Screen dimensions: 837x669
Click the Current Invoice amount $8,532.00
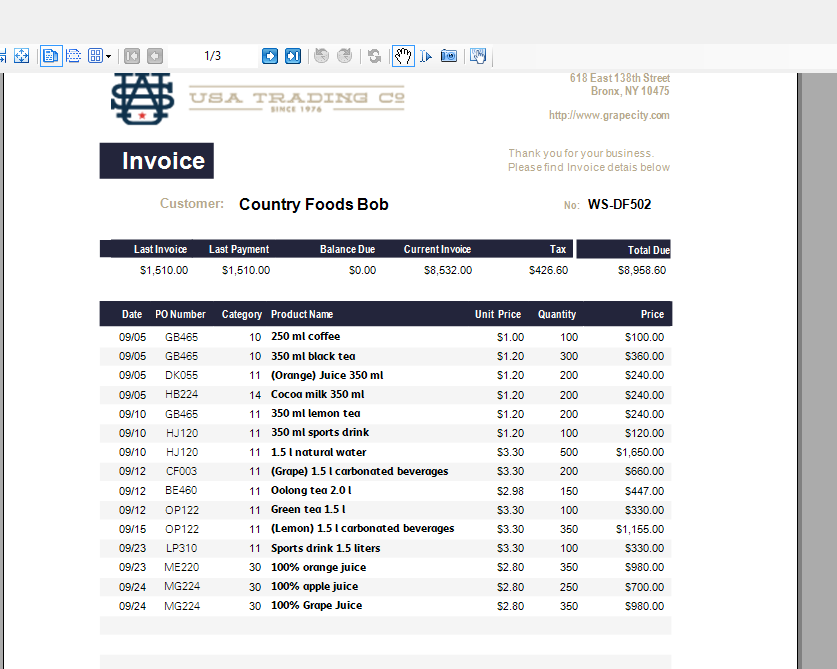(x=448, y=270)
